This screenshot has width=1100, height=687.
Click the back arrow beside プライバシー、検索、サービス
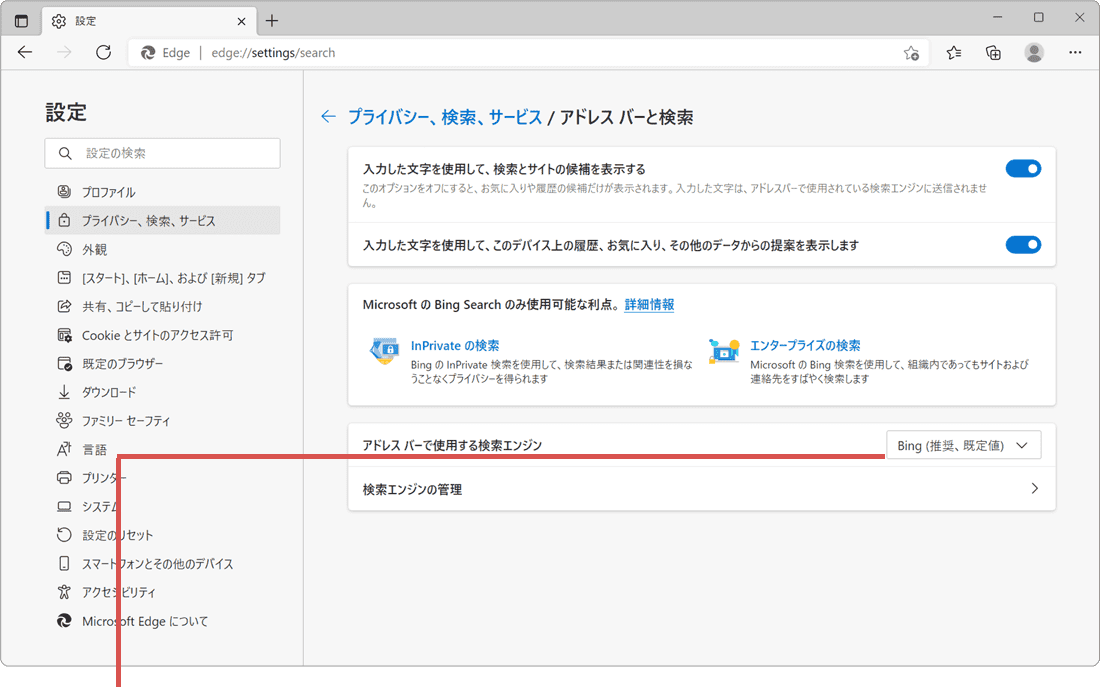click(x=328, y=116)
